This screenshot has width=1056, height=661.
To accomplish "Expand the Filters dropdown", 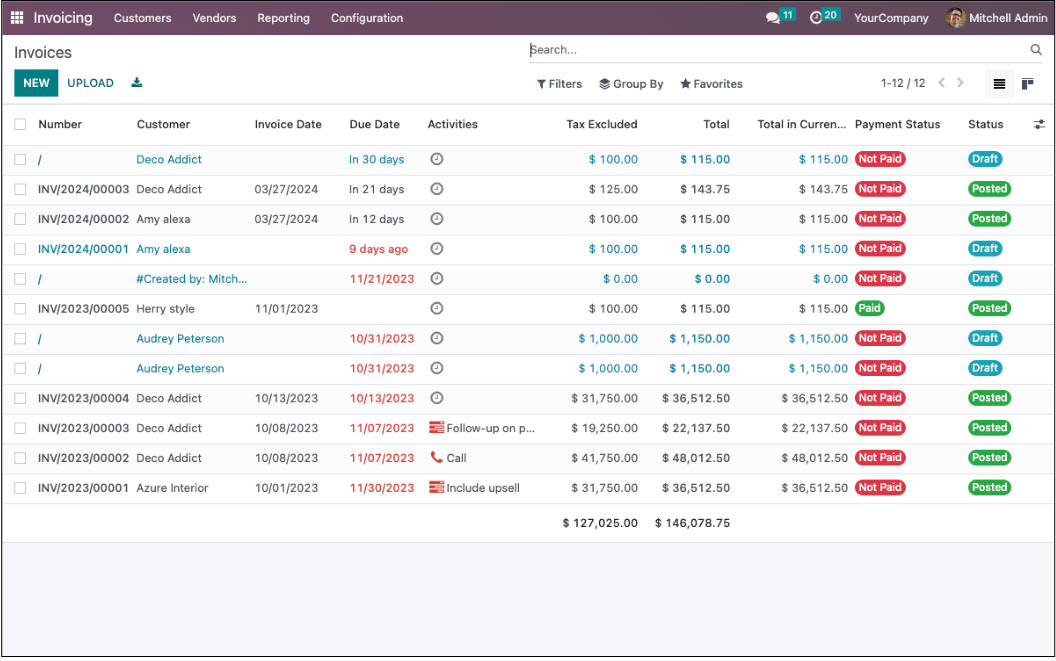I will pos(559,84).
